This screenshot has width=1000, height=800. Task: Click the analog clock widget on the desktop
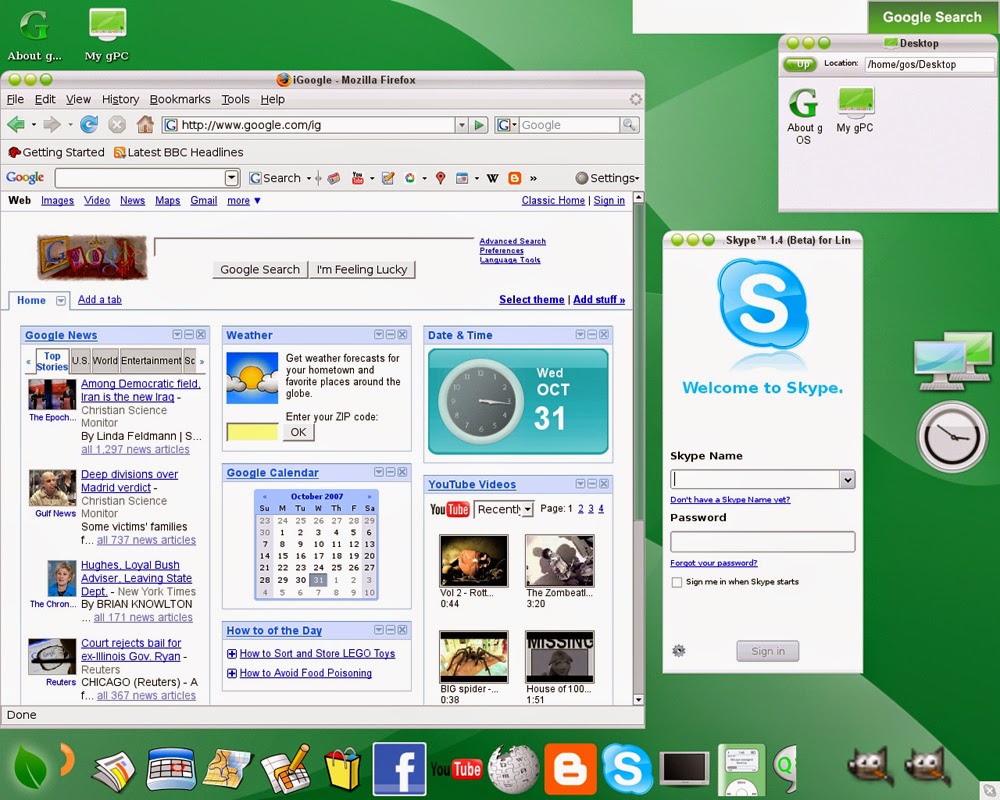[951, 435]
